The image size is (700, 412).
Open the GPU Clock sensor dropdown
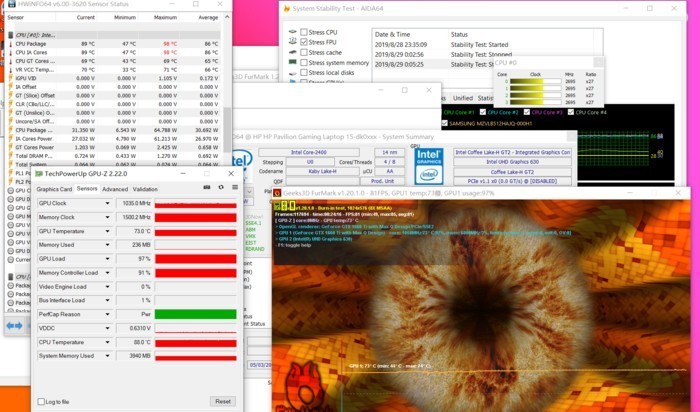click(108, 203)
